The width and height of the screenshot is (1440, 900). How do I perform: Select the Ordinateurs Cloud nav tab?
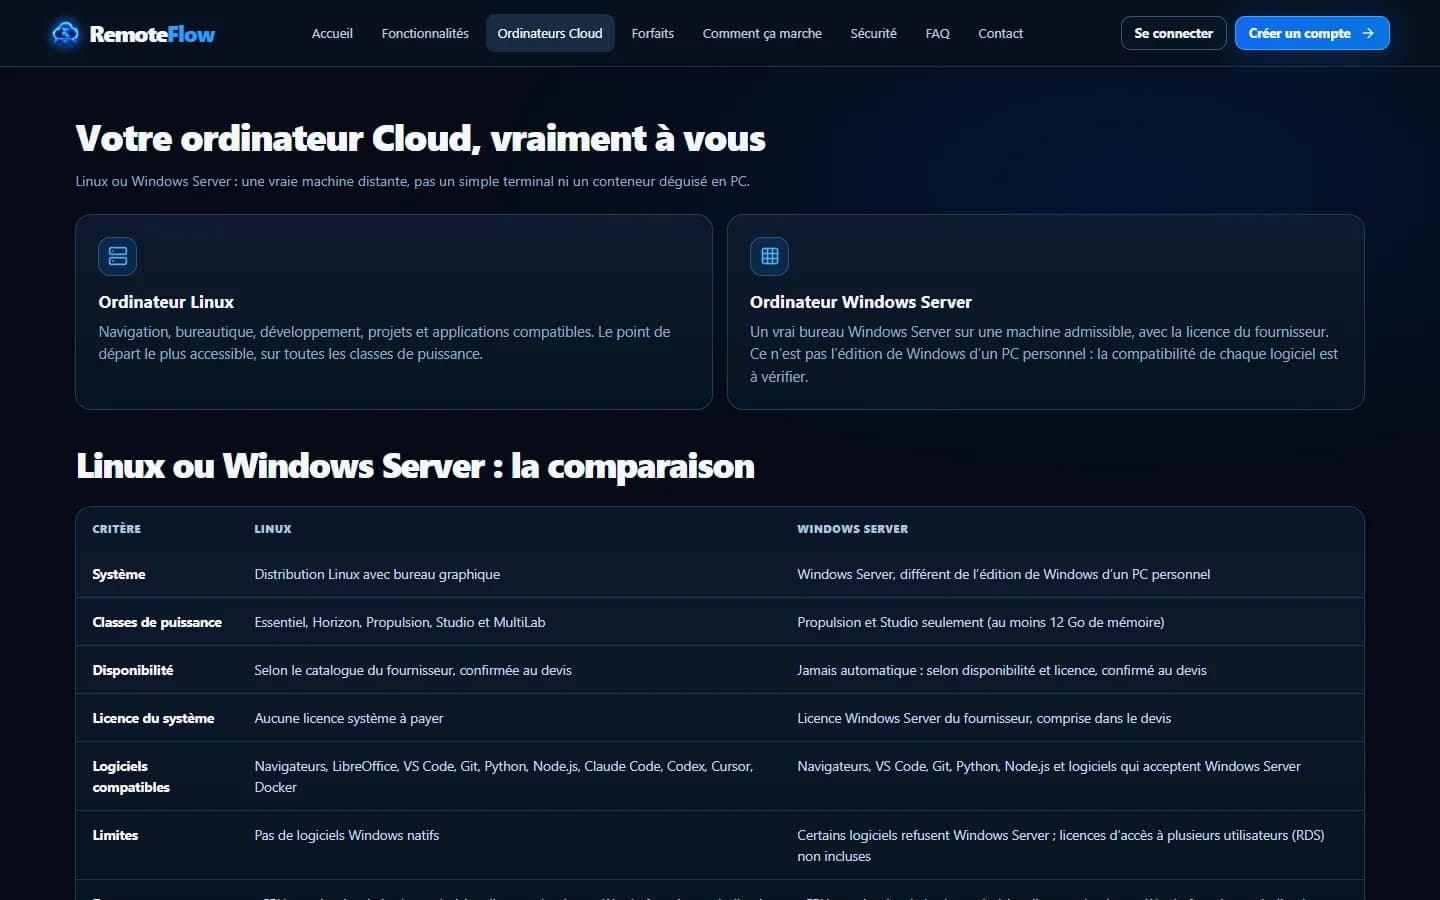pyautogui.click(x=550, y=33)
